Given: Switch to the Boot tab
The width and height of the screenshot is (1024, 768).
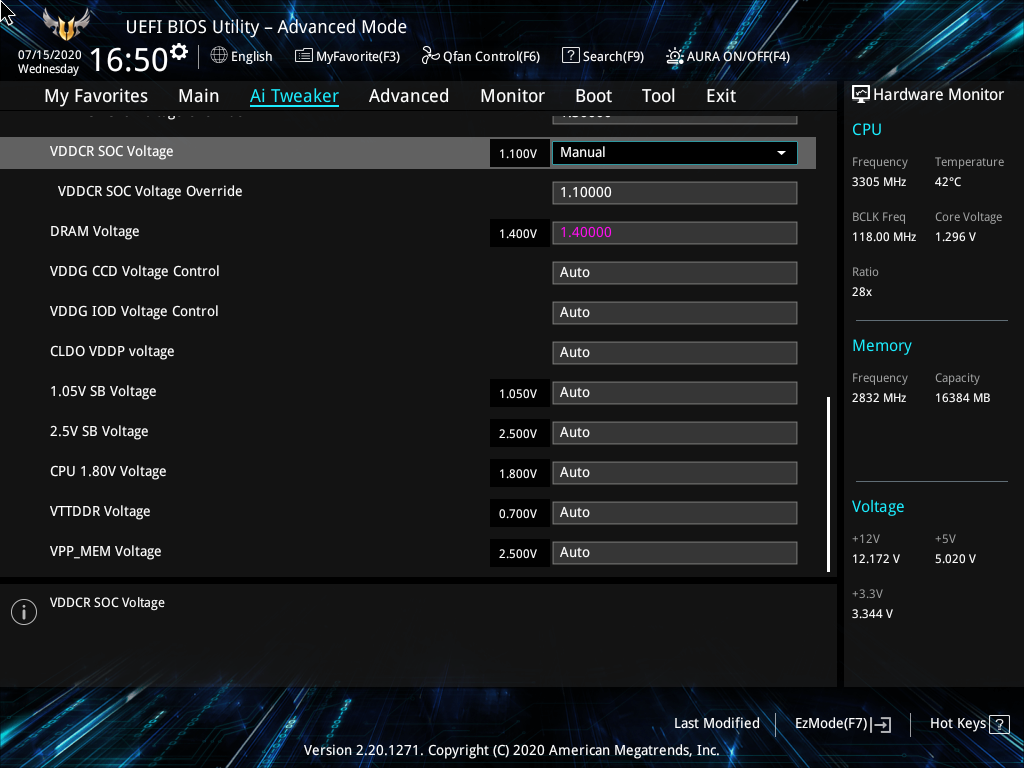Looking at the screenshot, I should (x=593, y=96).
